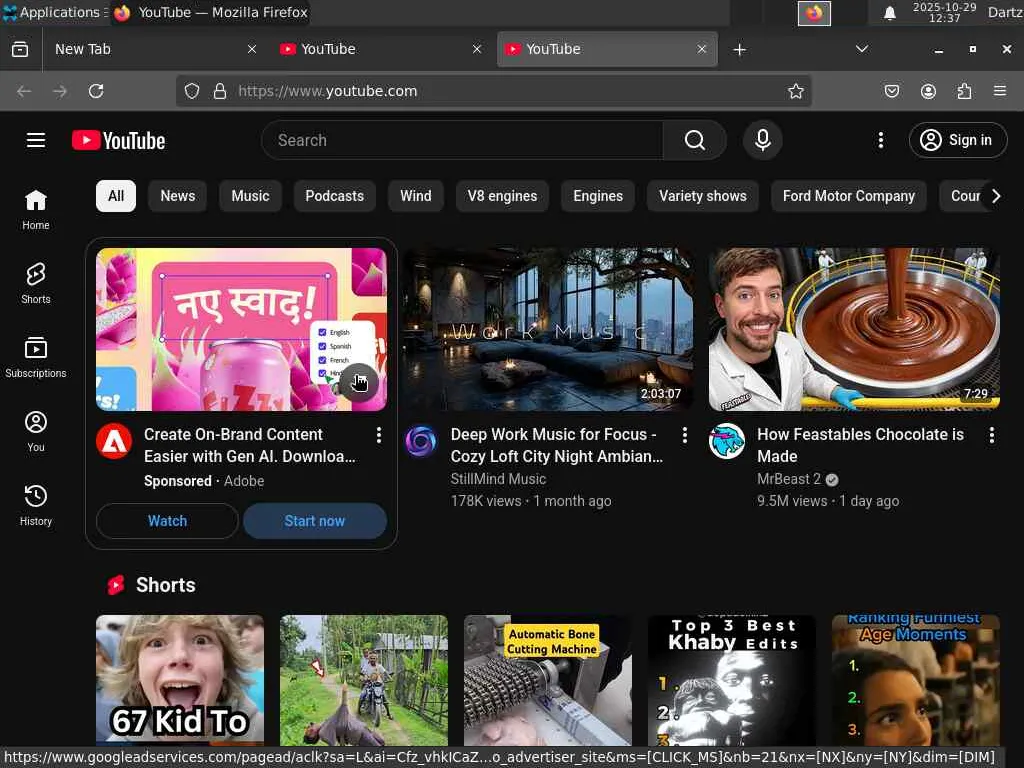Select the Variety shows filter chip
Screen dimensions: 1024x768
[x=703, y=196]
